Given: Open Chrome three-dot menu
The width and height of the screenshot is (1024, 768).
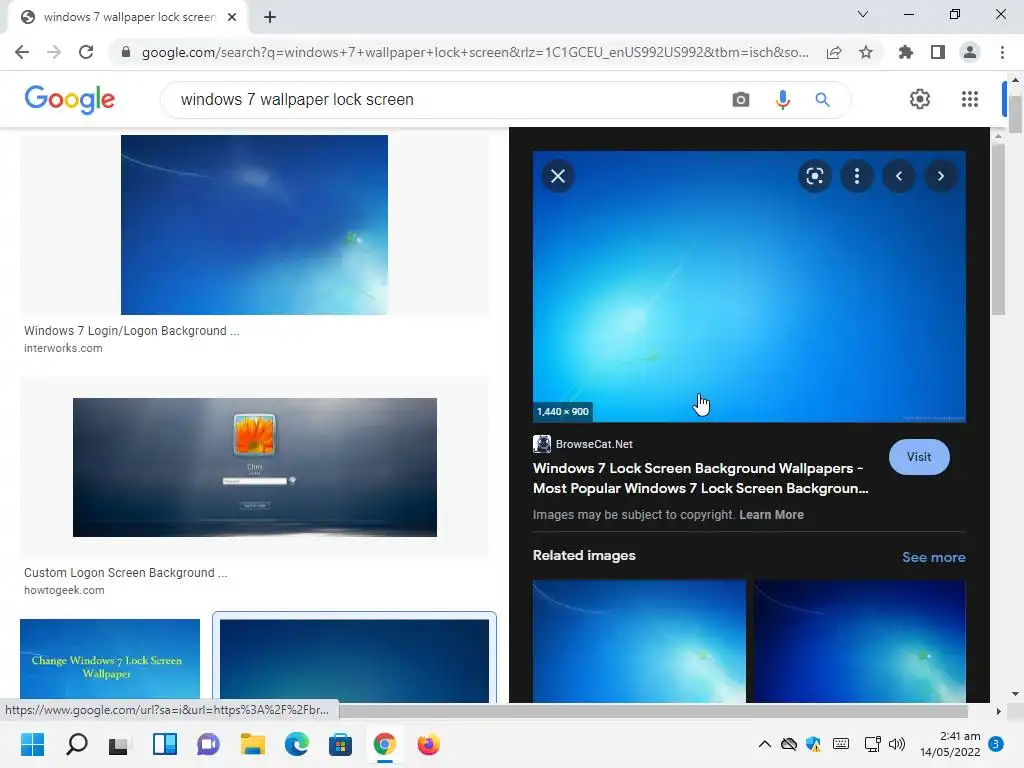Looking at the screenshot, I should [x=1002, y=52].
